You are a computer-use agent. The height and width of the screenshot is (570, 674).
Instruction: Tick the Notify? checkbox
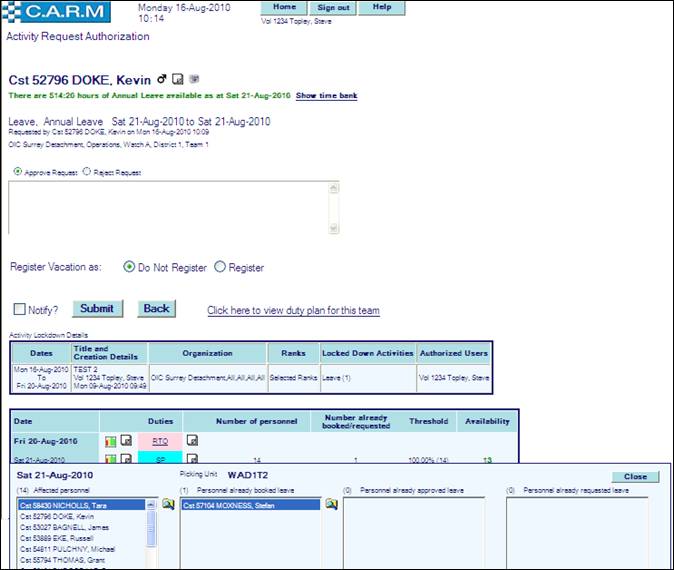point(20,309)
